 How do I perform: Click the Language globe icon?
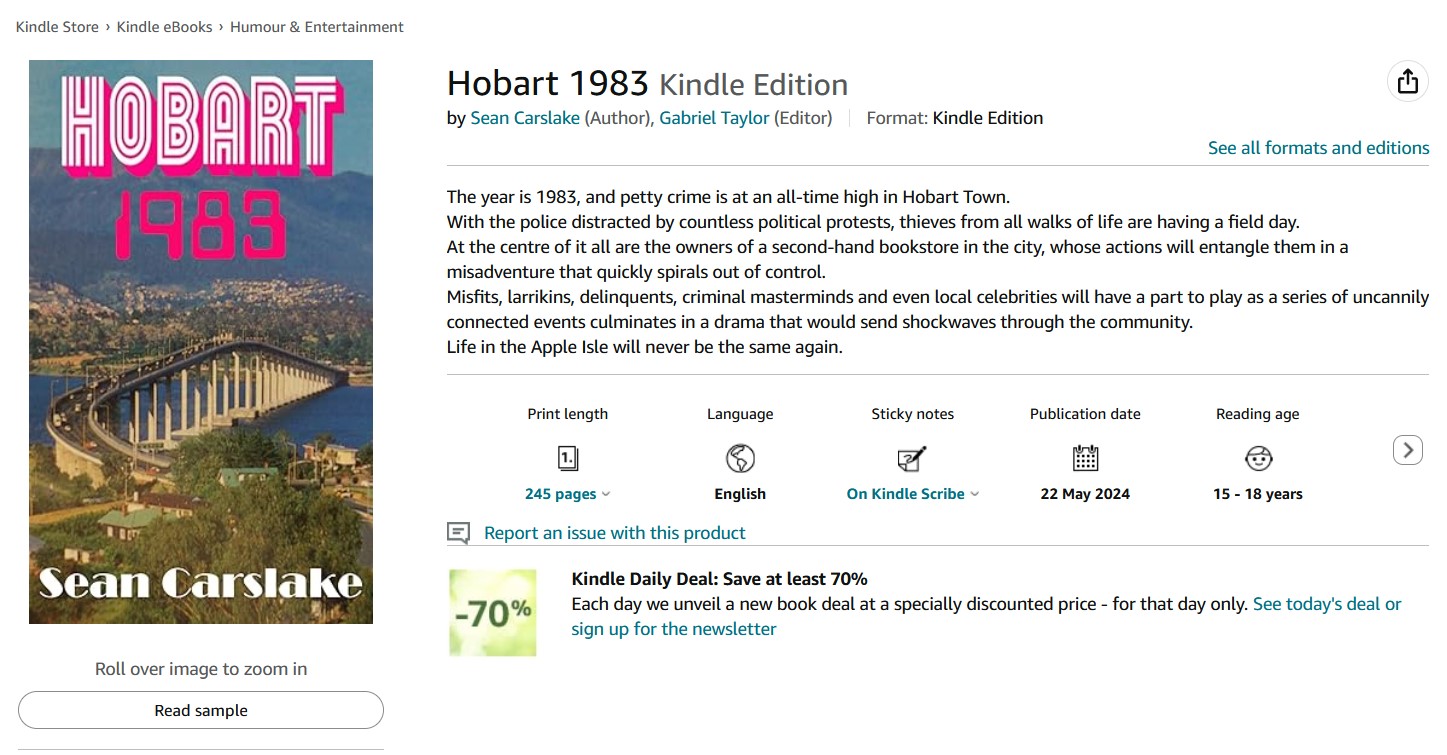coord(739,458)
